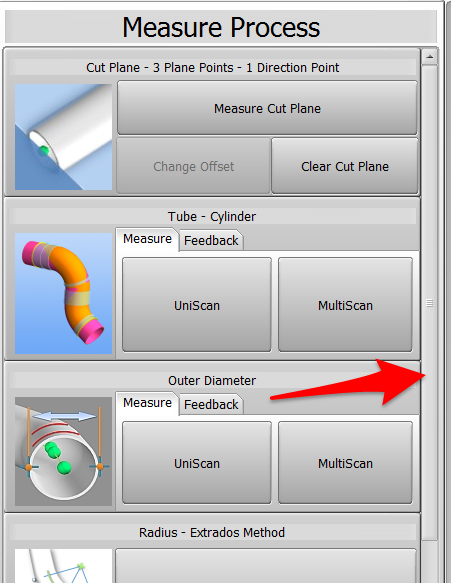
Task: Start UniScan for Tube - Cylinder
Action: coord(197,305)
